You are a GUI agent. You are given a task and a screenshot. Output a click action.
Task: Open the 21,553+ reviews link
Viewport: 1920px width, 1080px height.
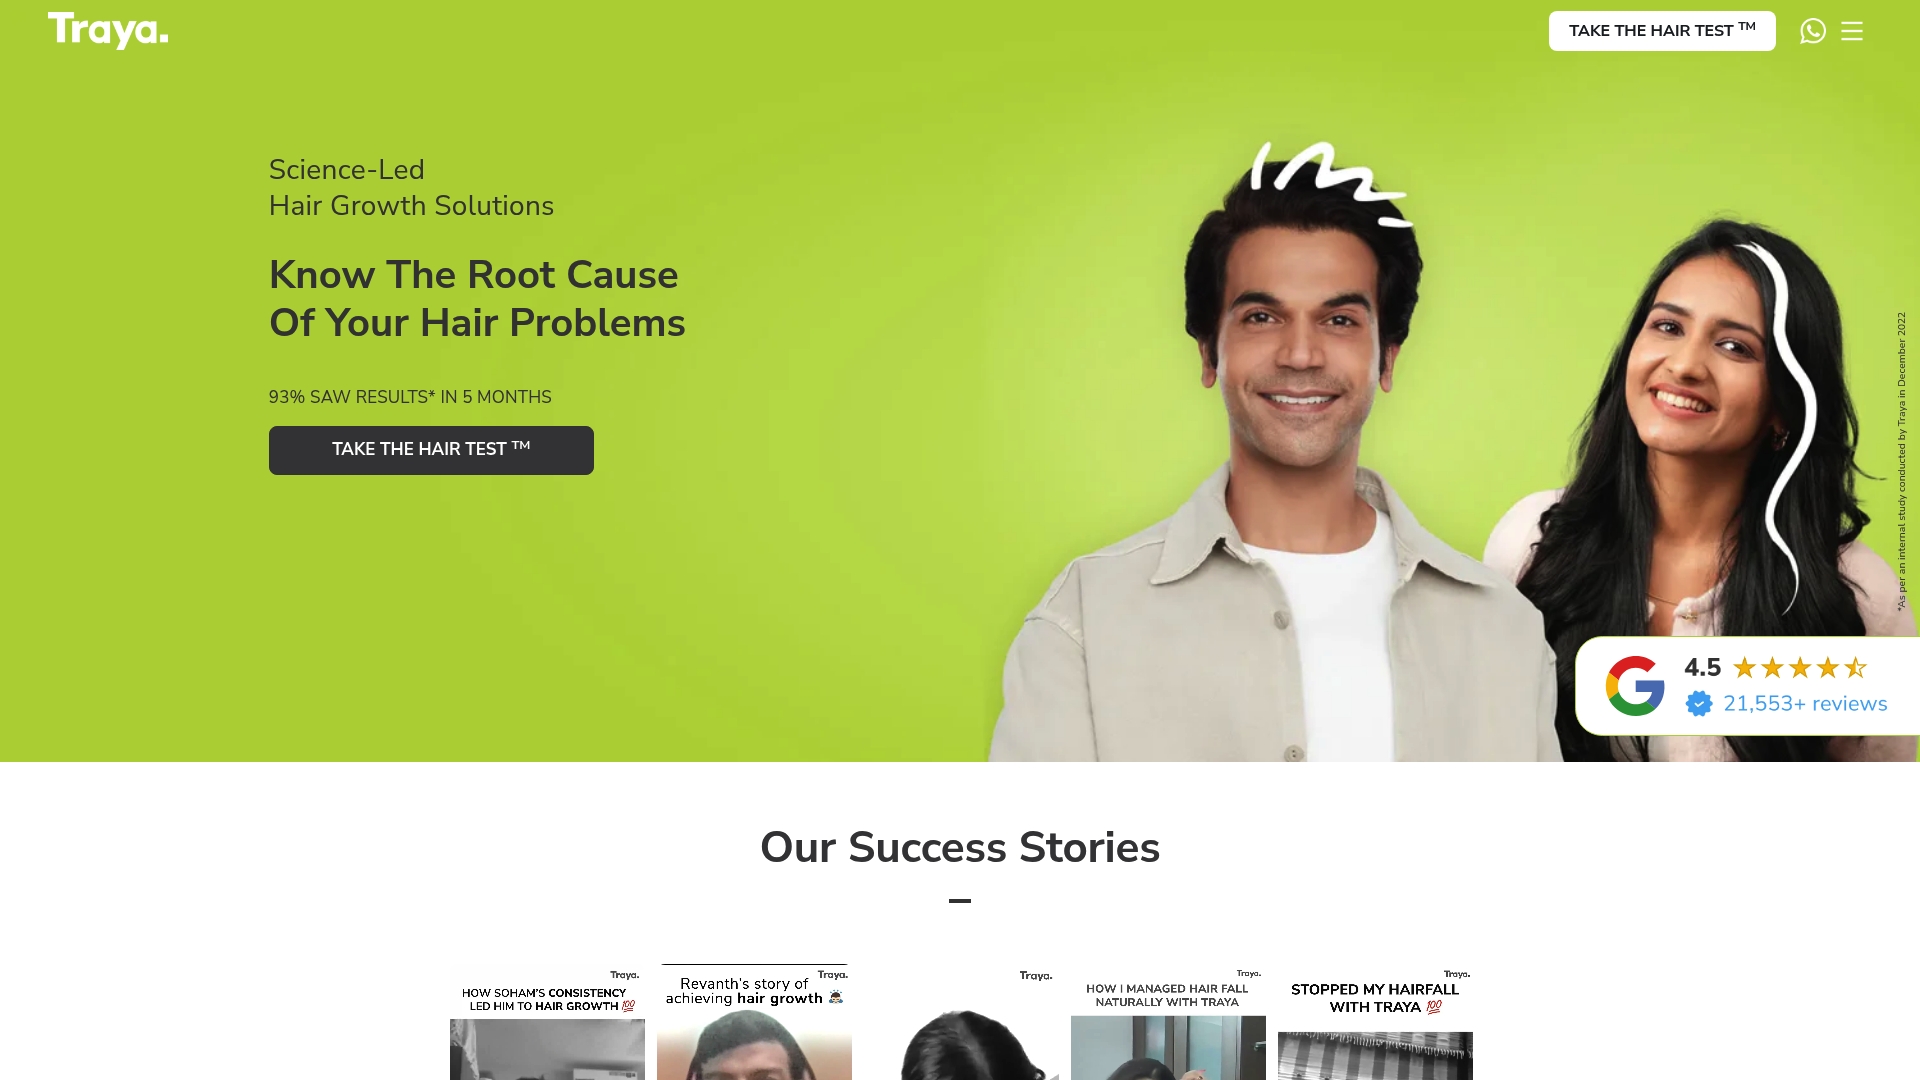pos(1805,704)
